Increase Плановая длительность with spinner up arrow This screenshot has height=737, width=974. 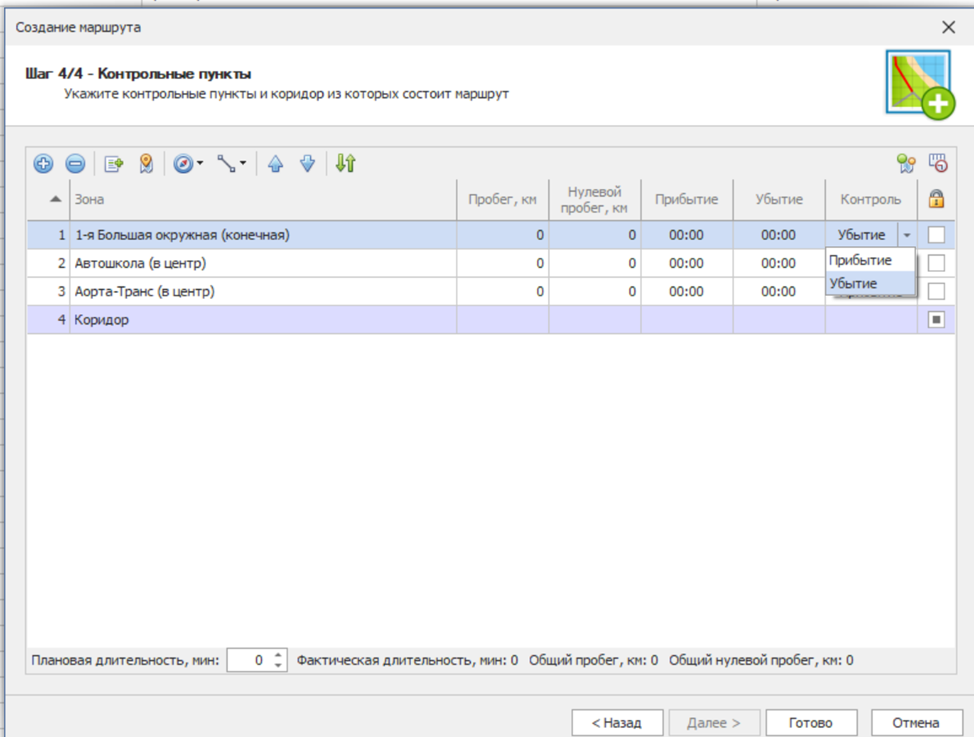pyautogui.click(x=278, y=655)
